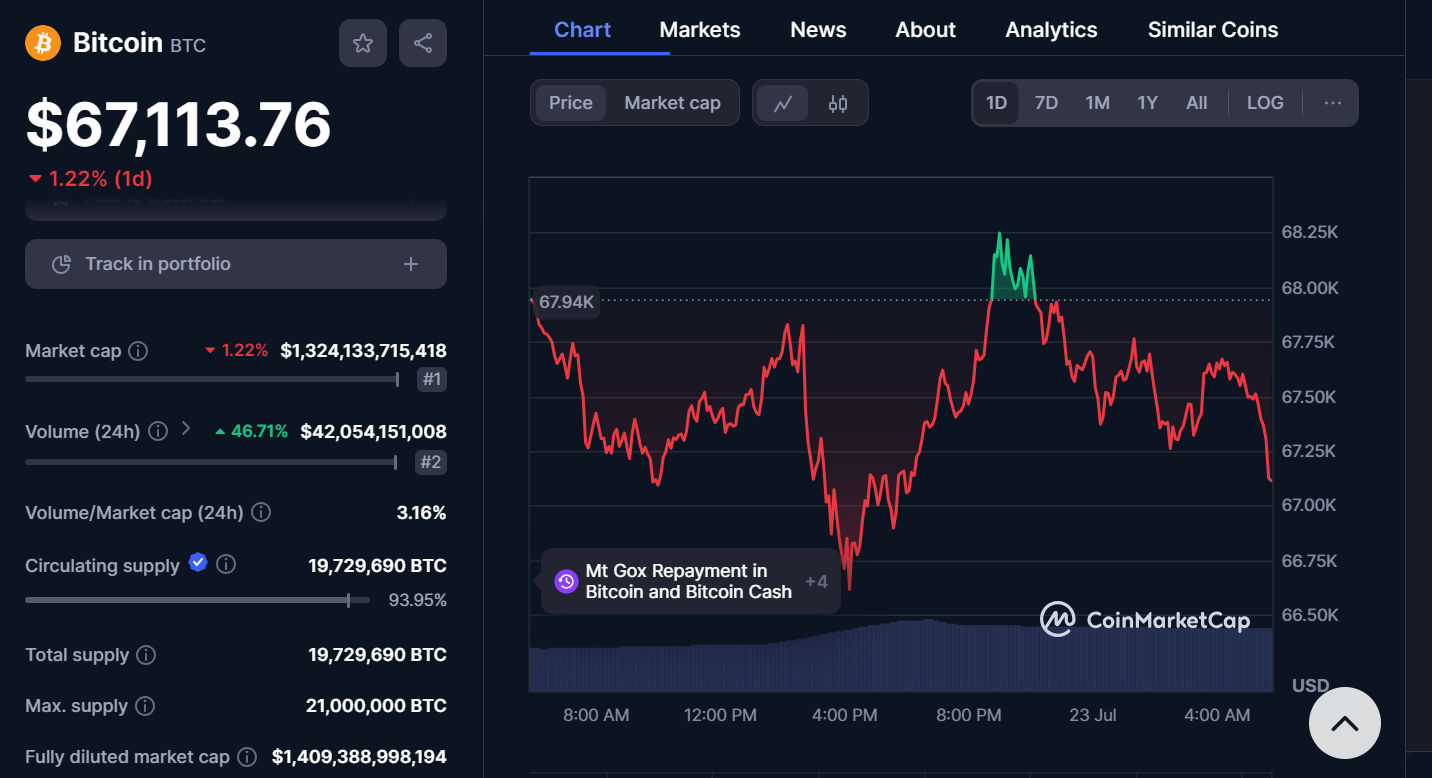This screenshot has width=1432, height=778.
Task: Click the 68.25K axis label
Action: click(1309, 232)
